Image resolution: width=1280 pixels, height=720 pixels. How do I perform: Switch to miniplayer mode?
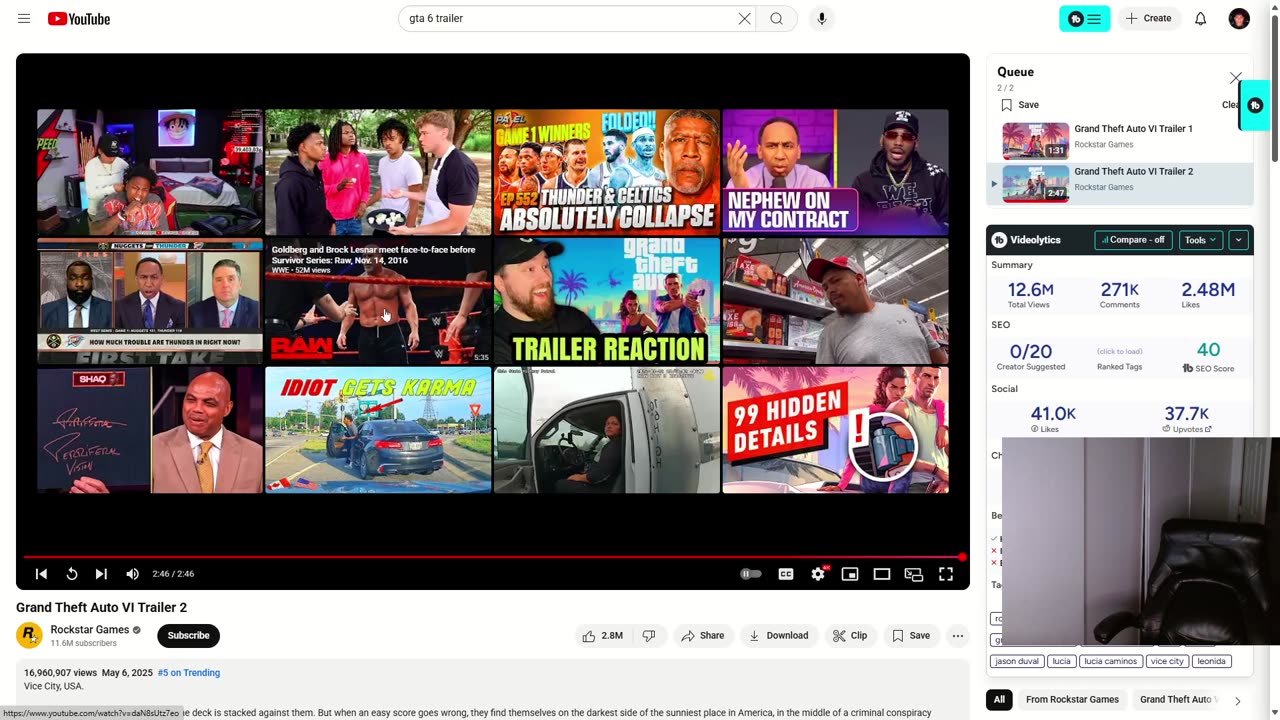tap(850, 574)
